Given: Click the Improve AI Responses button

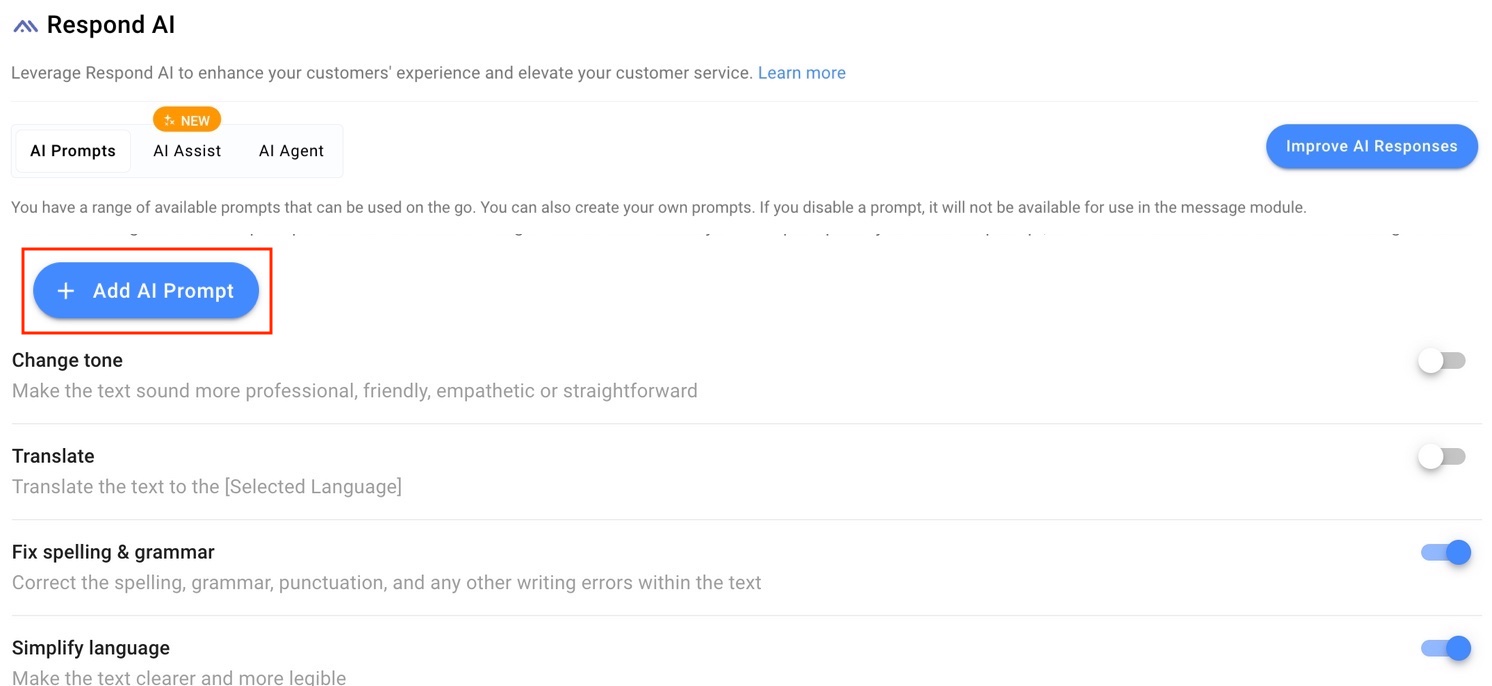Looking at the screenshot, I should [1371, 146].
